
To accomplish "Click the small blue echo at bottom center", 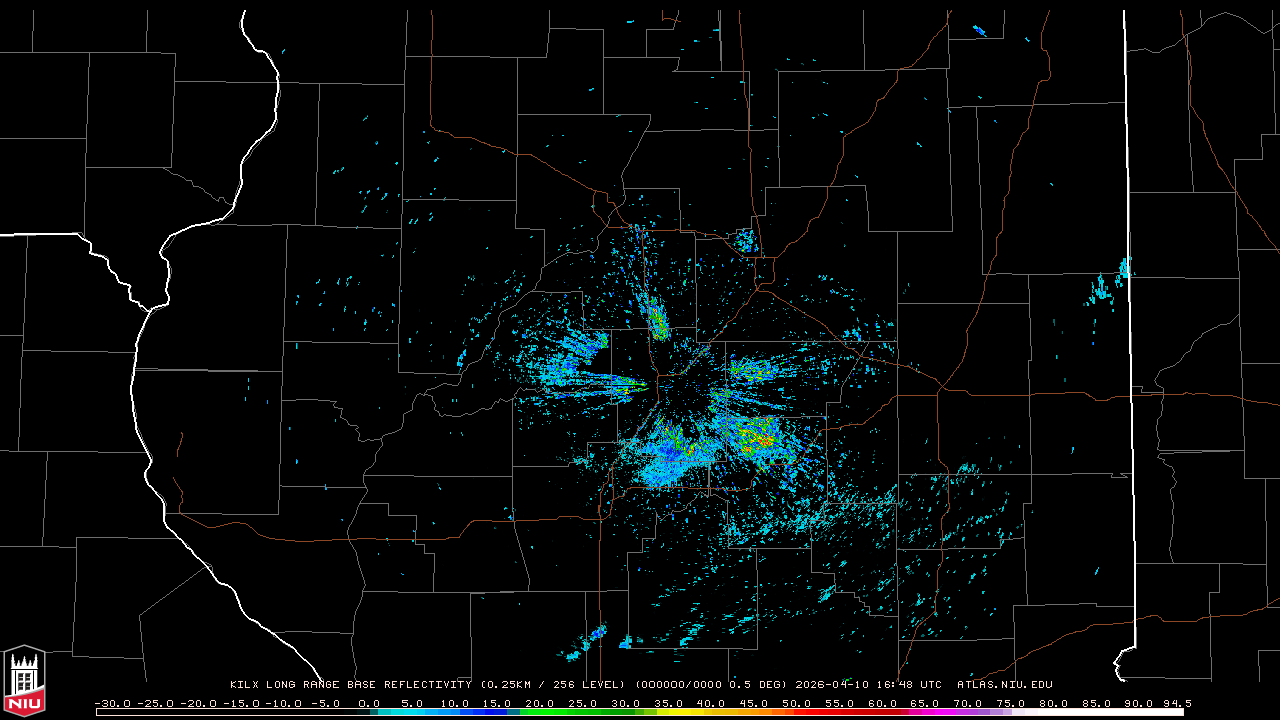I will tap(597, 634).
